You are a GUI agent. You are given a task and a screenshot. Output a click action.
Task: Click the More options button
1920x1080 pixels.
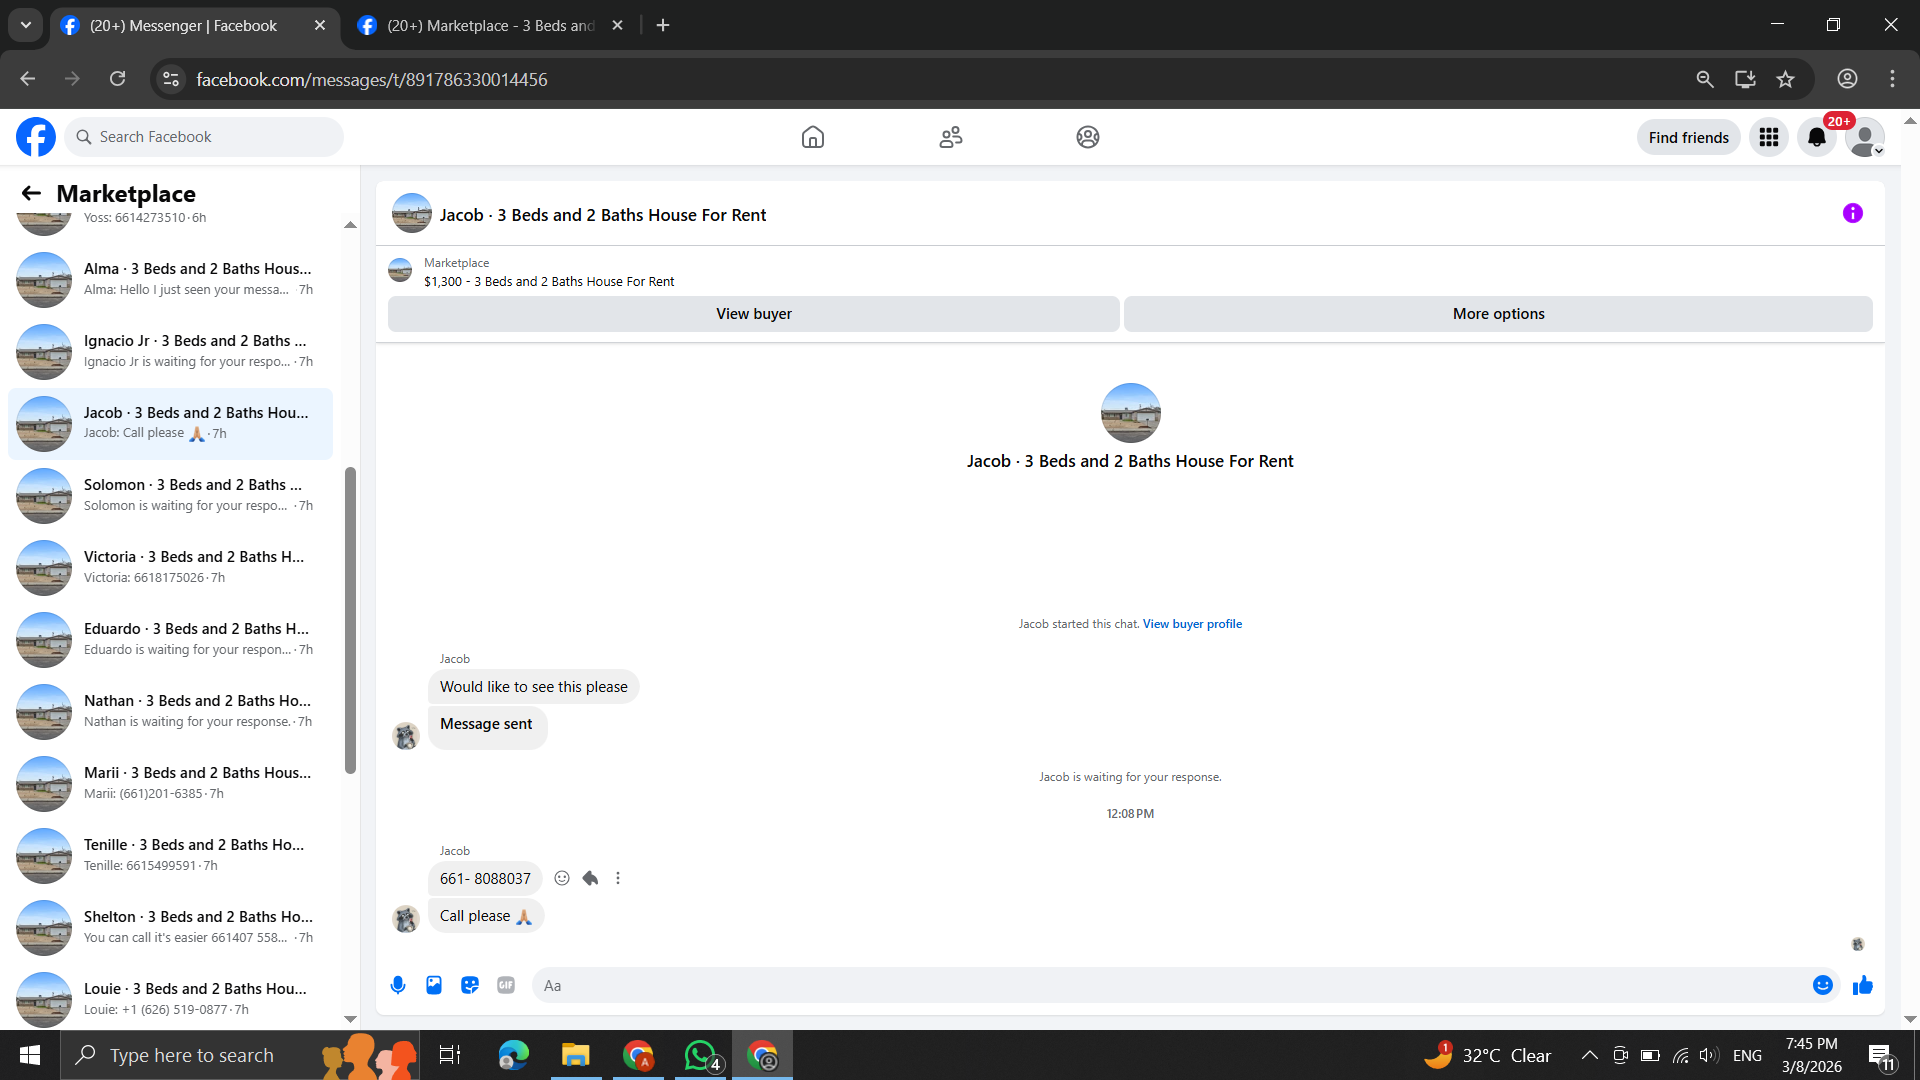click(1497, 314)
